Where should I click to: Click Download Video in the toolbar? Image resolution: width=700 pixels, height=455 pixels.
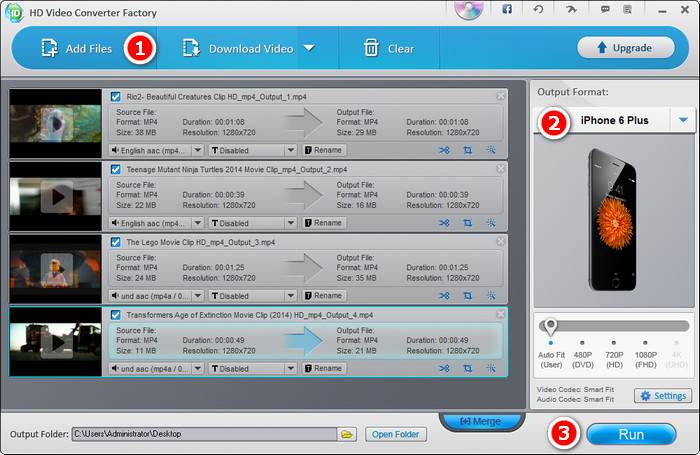coord(238,48)
